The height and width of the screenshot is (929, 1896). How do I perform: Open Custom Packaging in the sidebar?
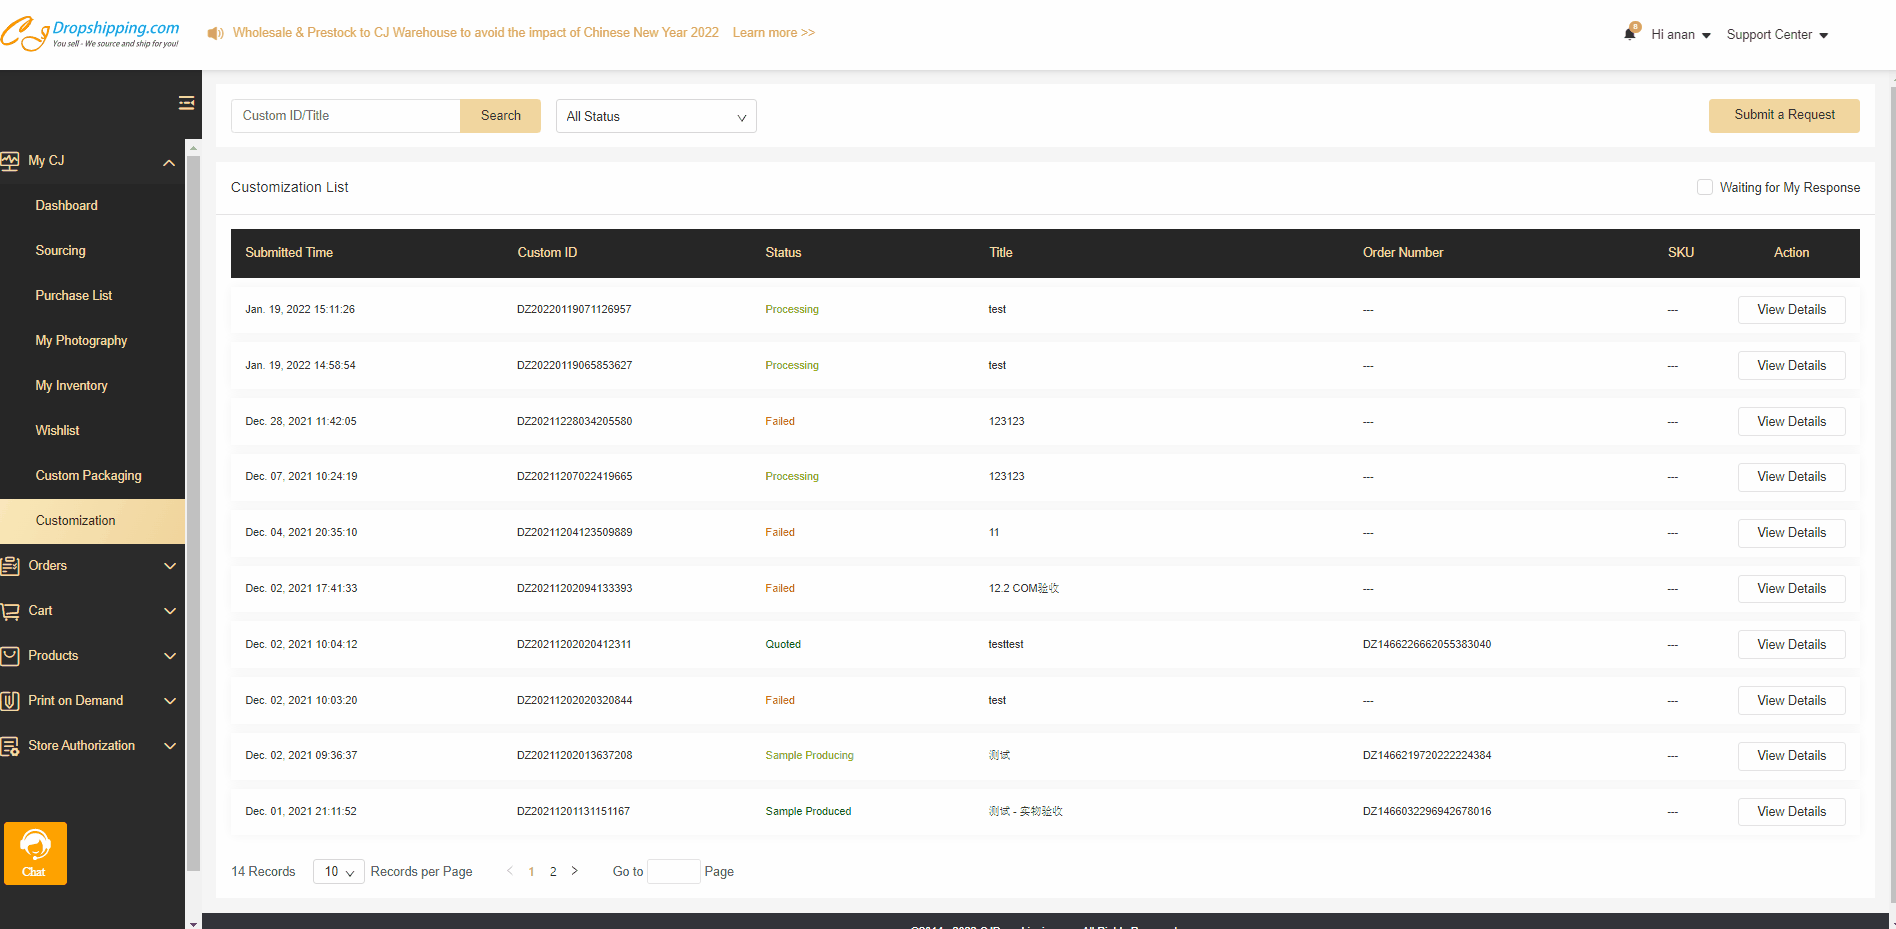pos(88,476)
